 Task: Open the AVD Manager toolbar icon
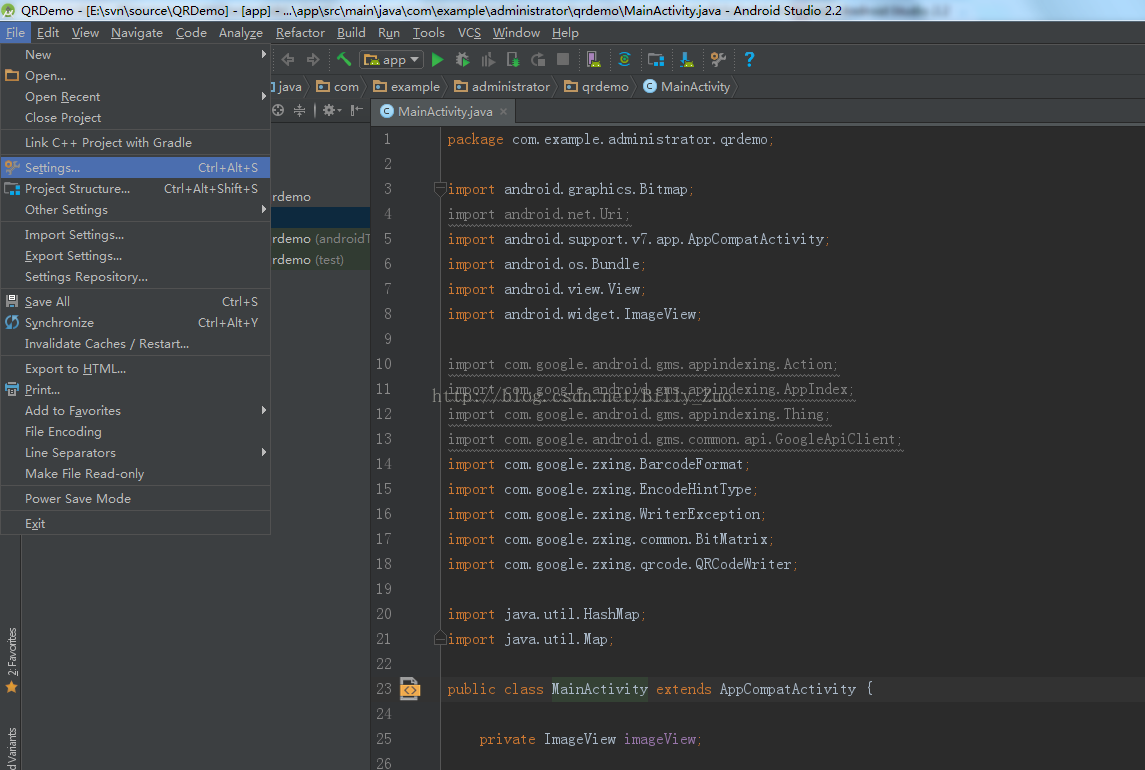[592, 60]
